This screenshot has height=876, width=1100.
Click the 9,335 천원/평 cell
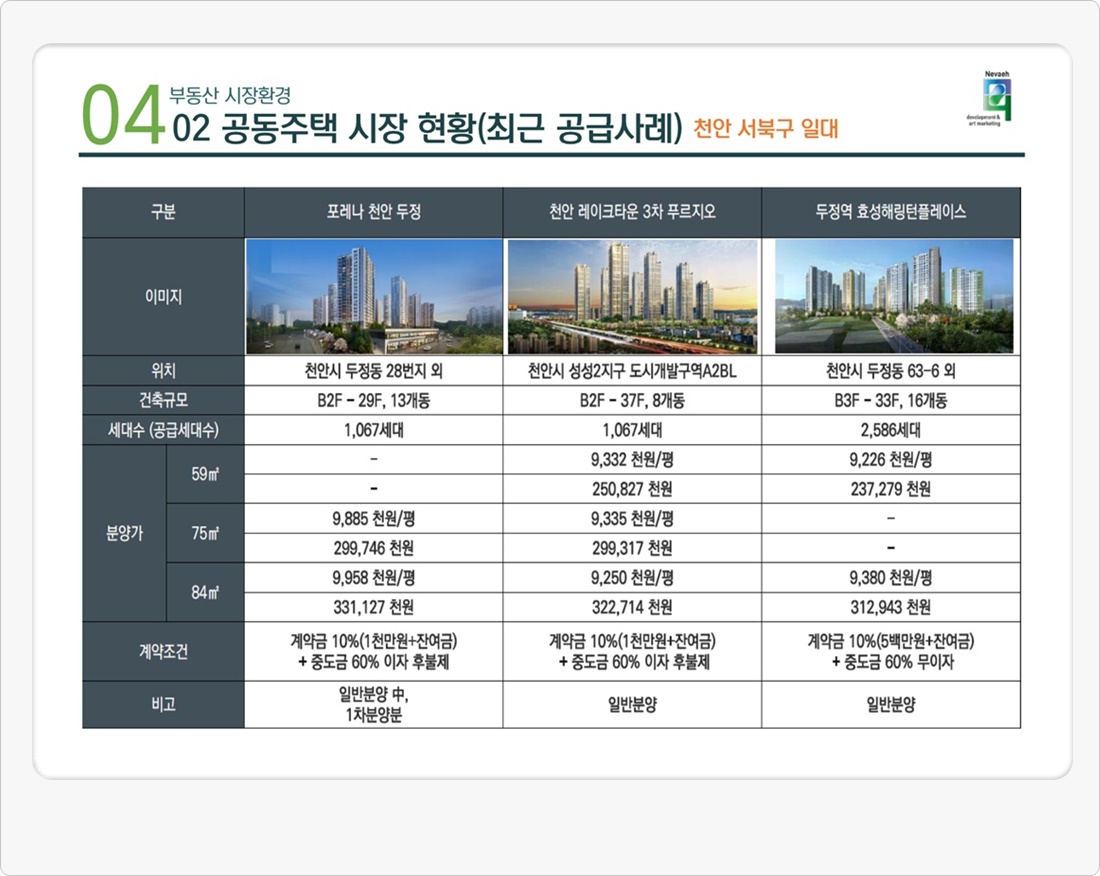pos(632,518)
